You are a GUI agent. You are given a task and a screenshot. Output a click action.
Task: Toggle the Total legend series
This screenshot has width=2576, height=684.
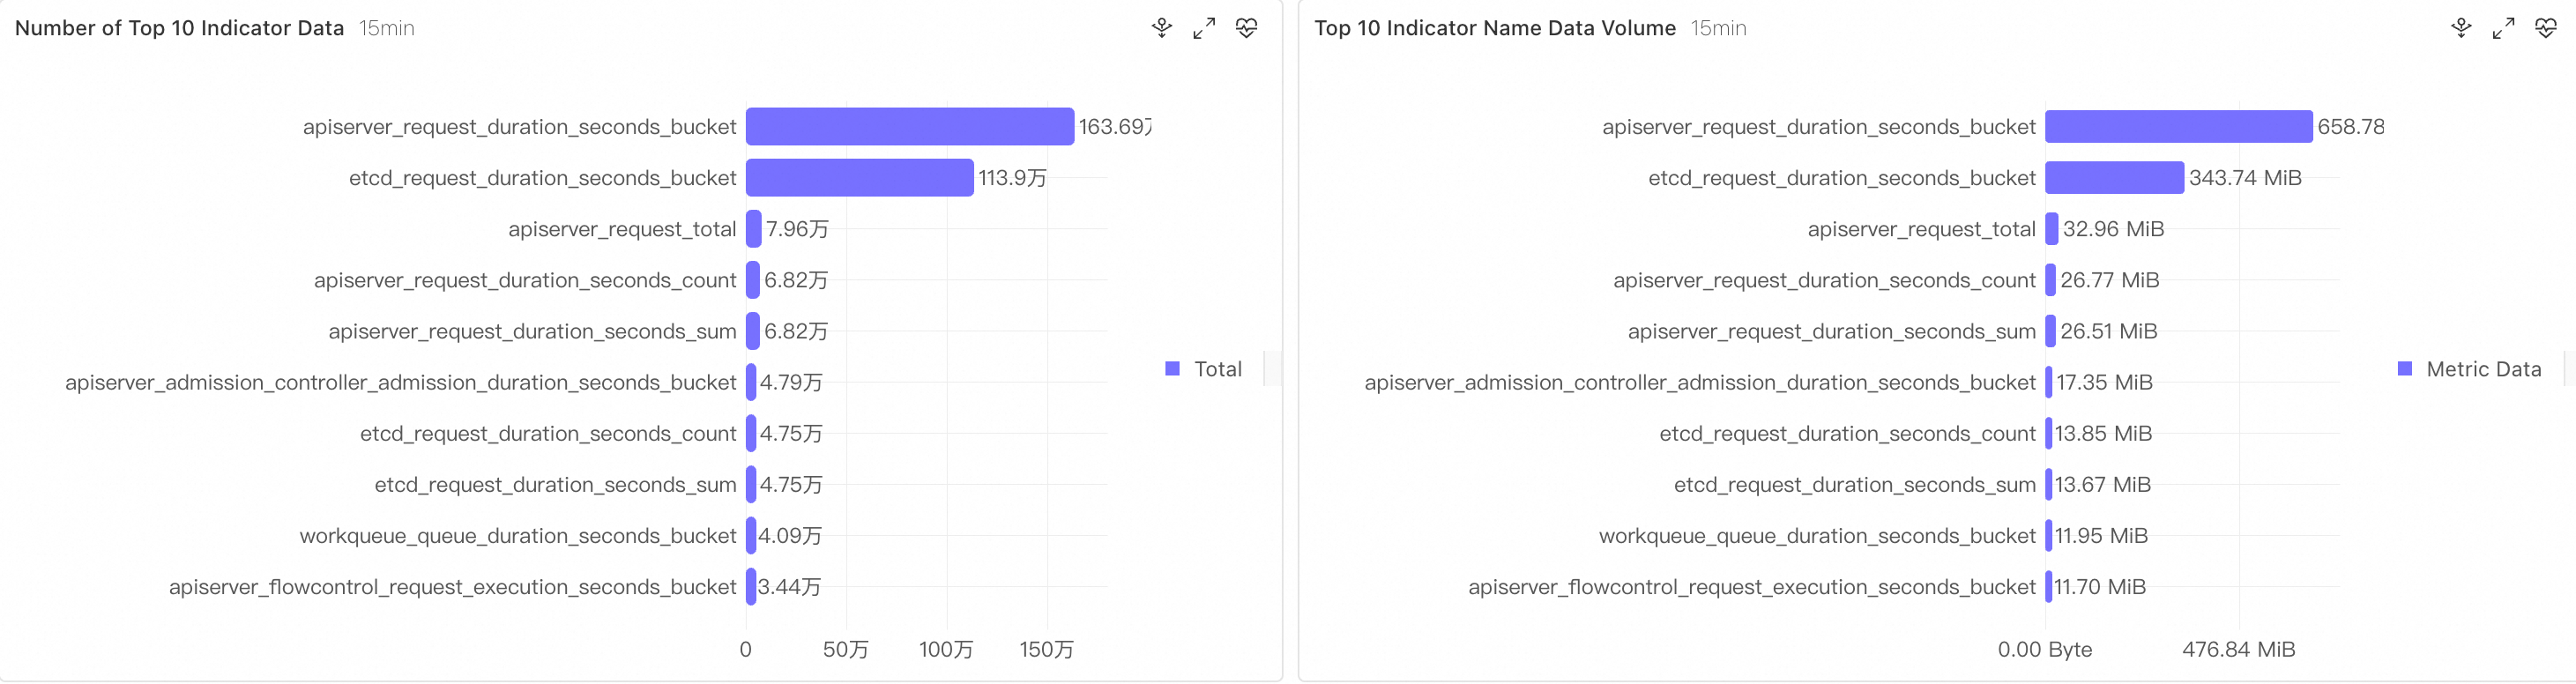point(1204,369)
